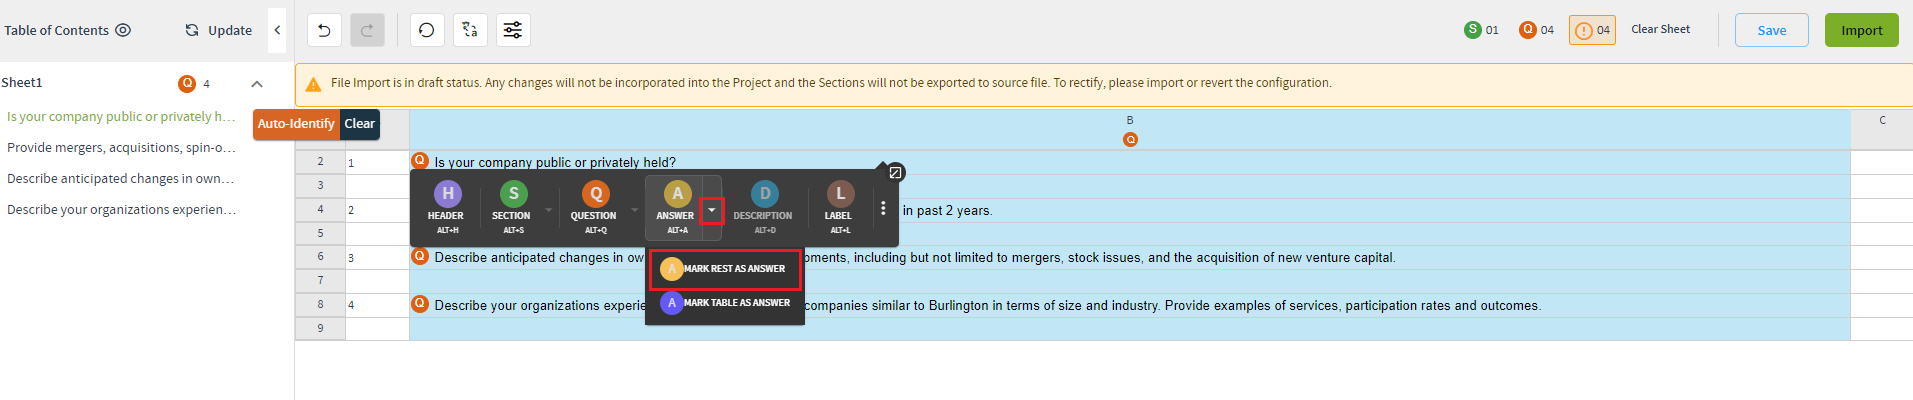Screen dimensions: 1913x400
Task: Click the orange Q marker under column B
Action: [1130, 140]
